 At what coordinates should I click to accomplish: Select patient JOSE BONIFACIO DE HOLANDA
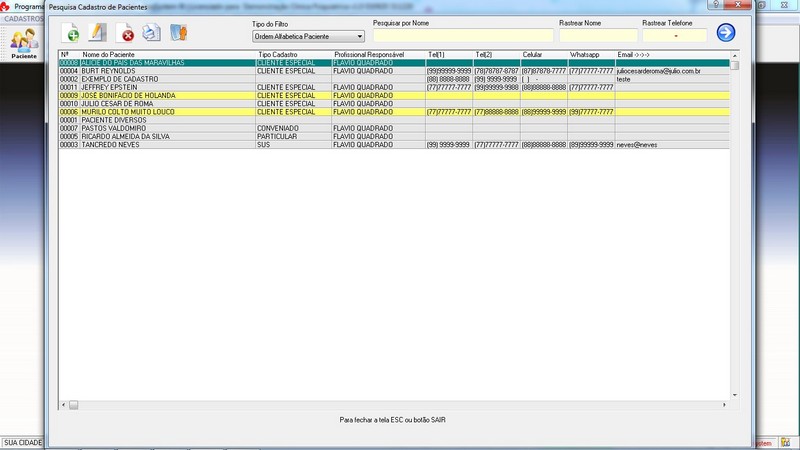pyautogui.click(x=394, y=95)
